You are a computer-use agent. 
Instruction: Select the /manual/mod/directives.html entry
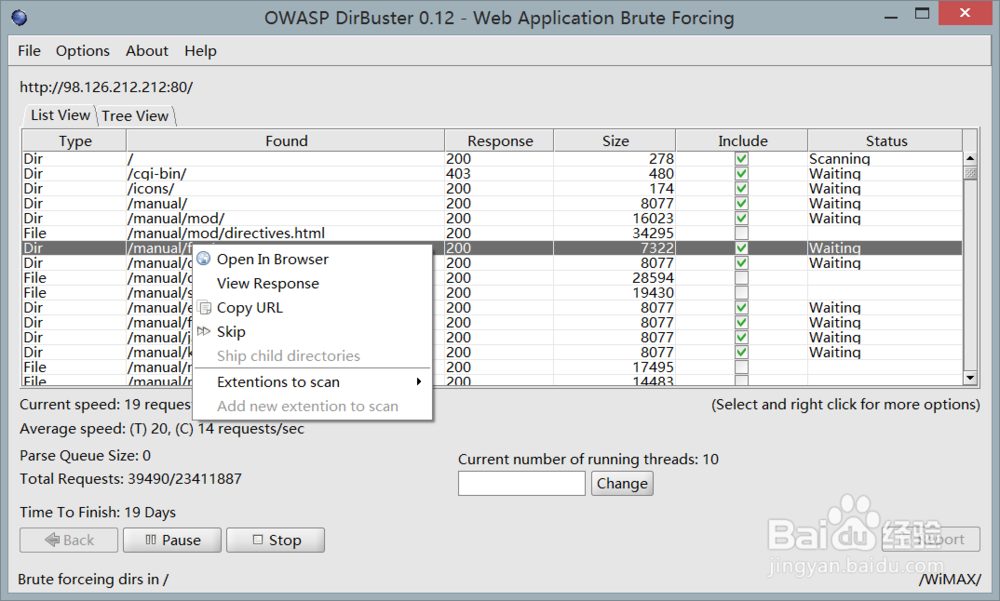coord(226,233)
